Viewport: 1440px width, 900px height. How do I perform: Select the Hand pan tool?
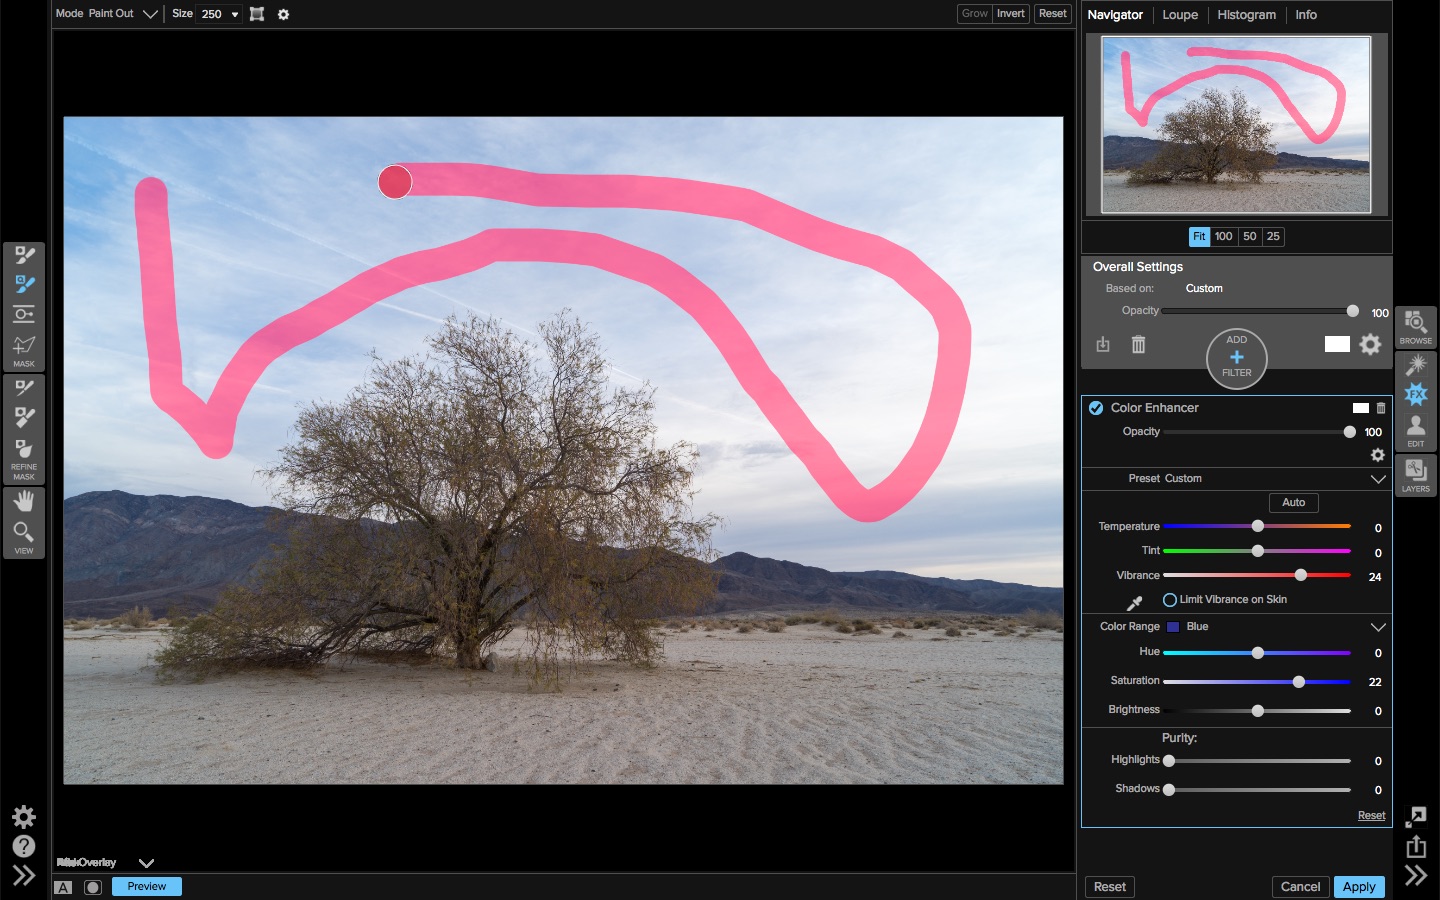tap(24, 501)
